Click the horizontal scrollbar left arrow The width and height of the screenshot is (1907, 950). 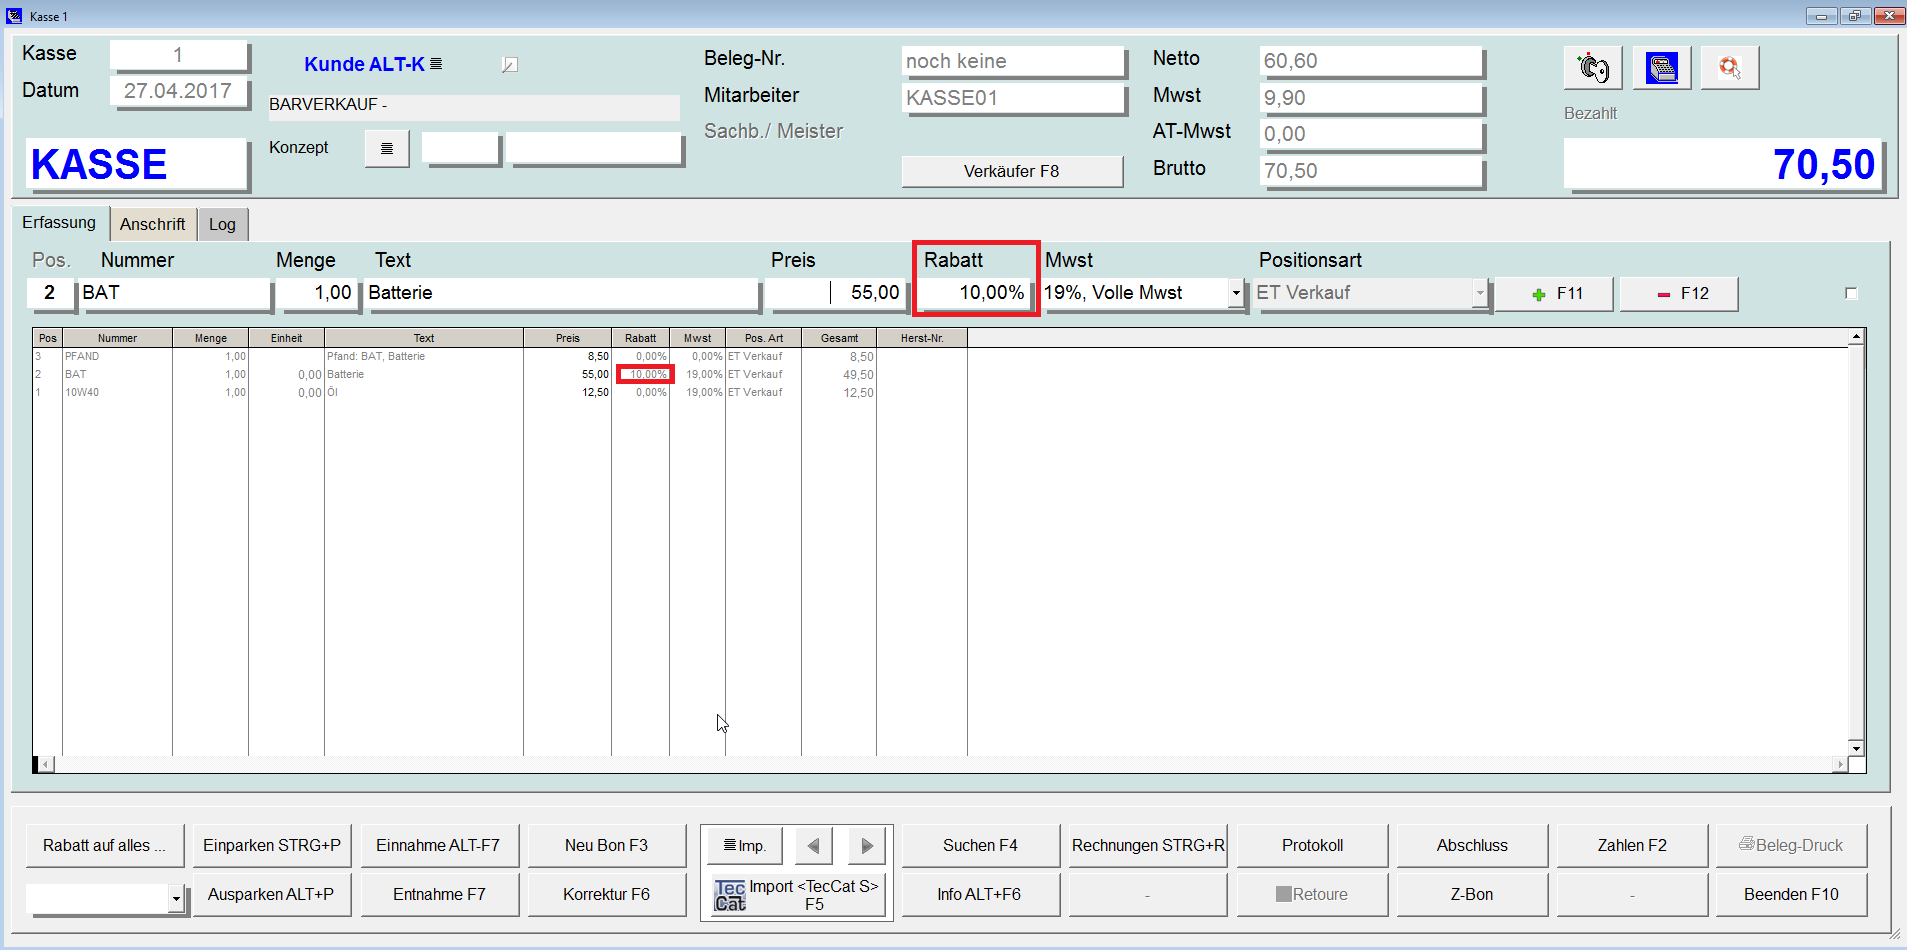point(47,765)
